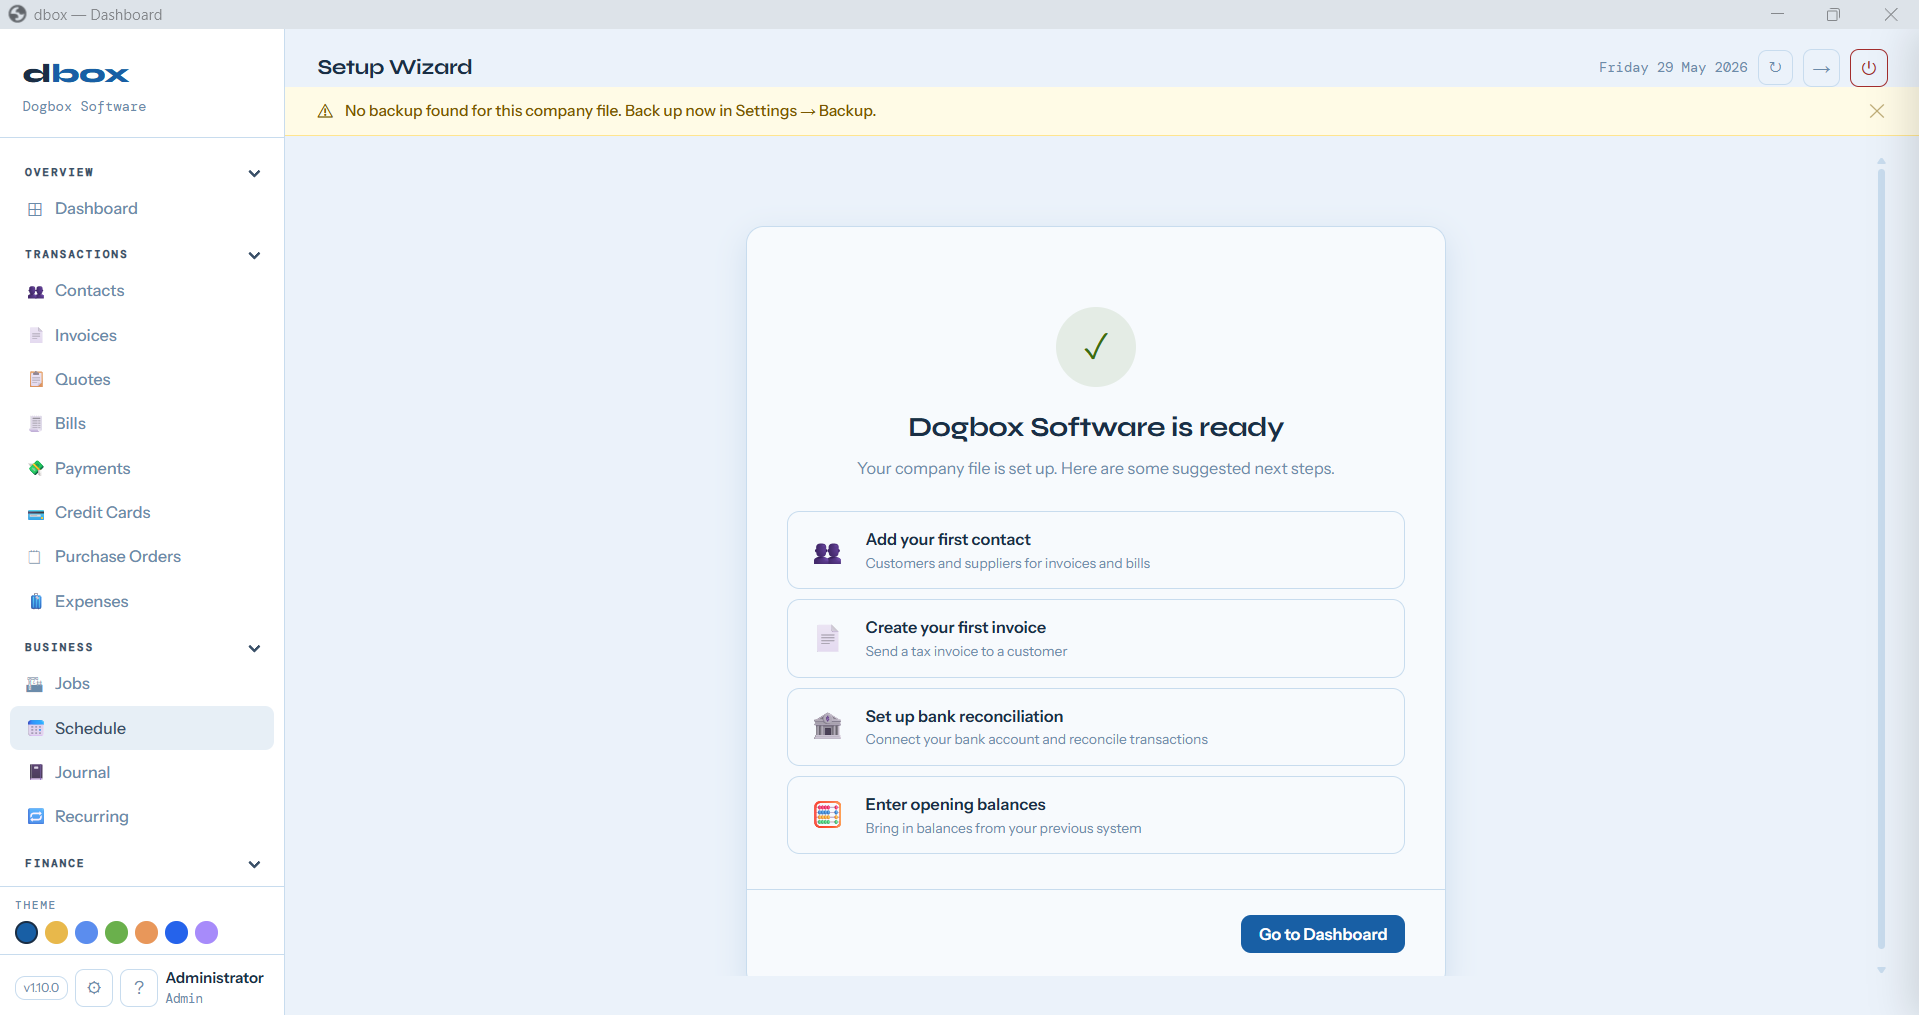Dismiss the no-backup warning banner
This screenshot has height=1015, width=1919.
tap(1877, 111)
